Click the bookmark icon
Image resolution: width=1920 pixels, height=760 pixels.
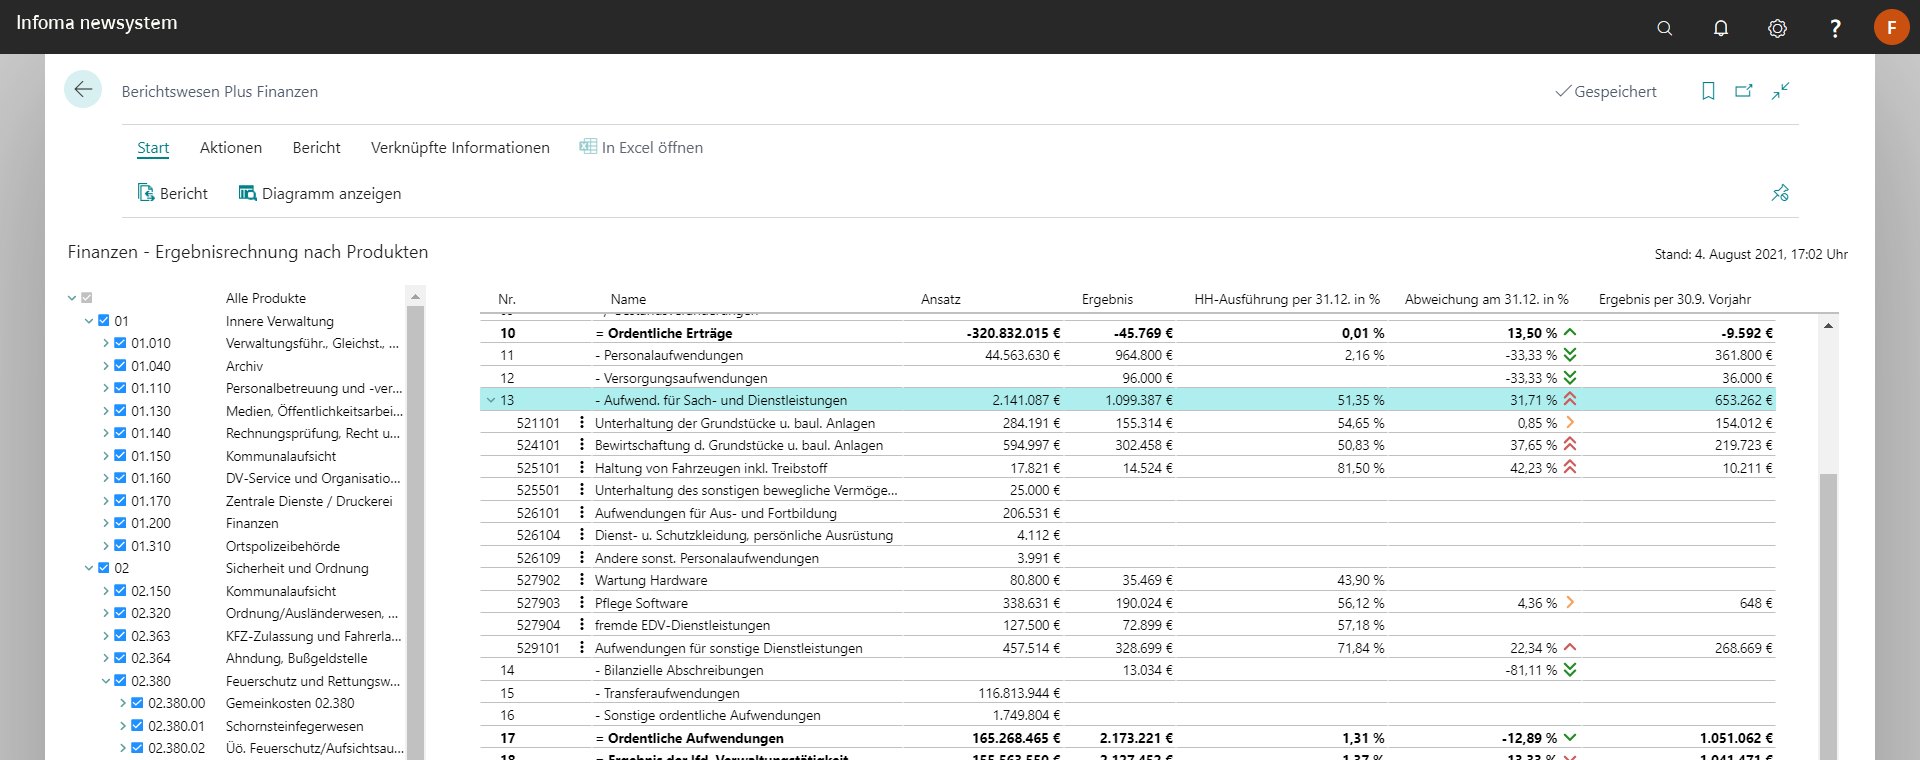pos(1708,91)
